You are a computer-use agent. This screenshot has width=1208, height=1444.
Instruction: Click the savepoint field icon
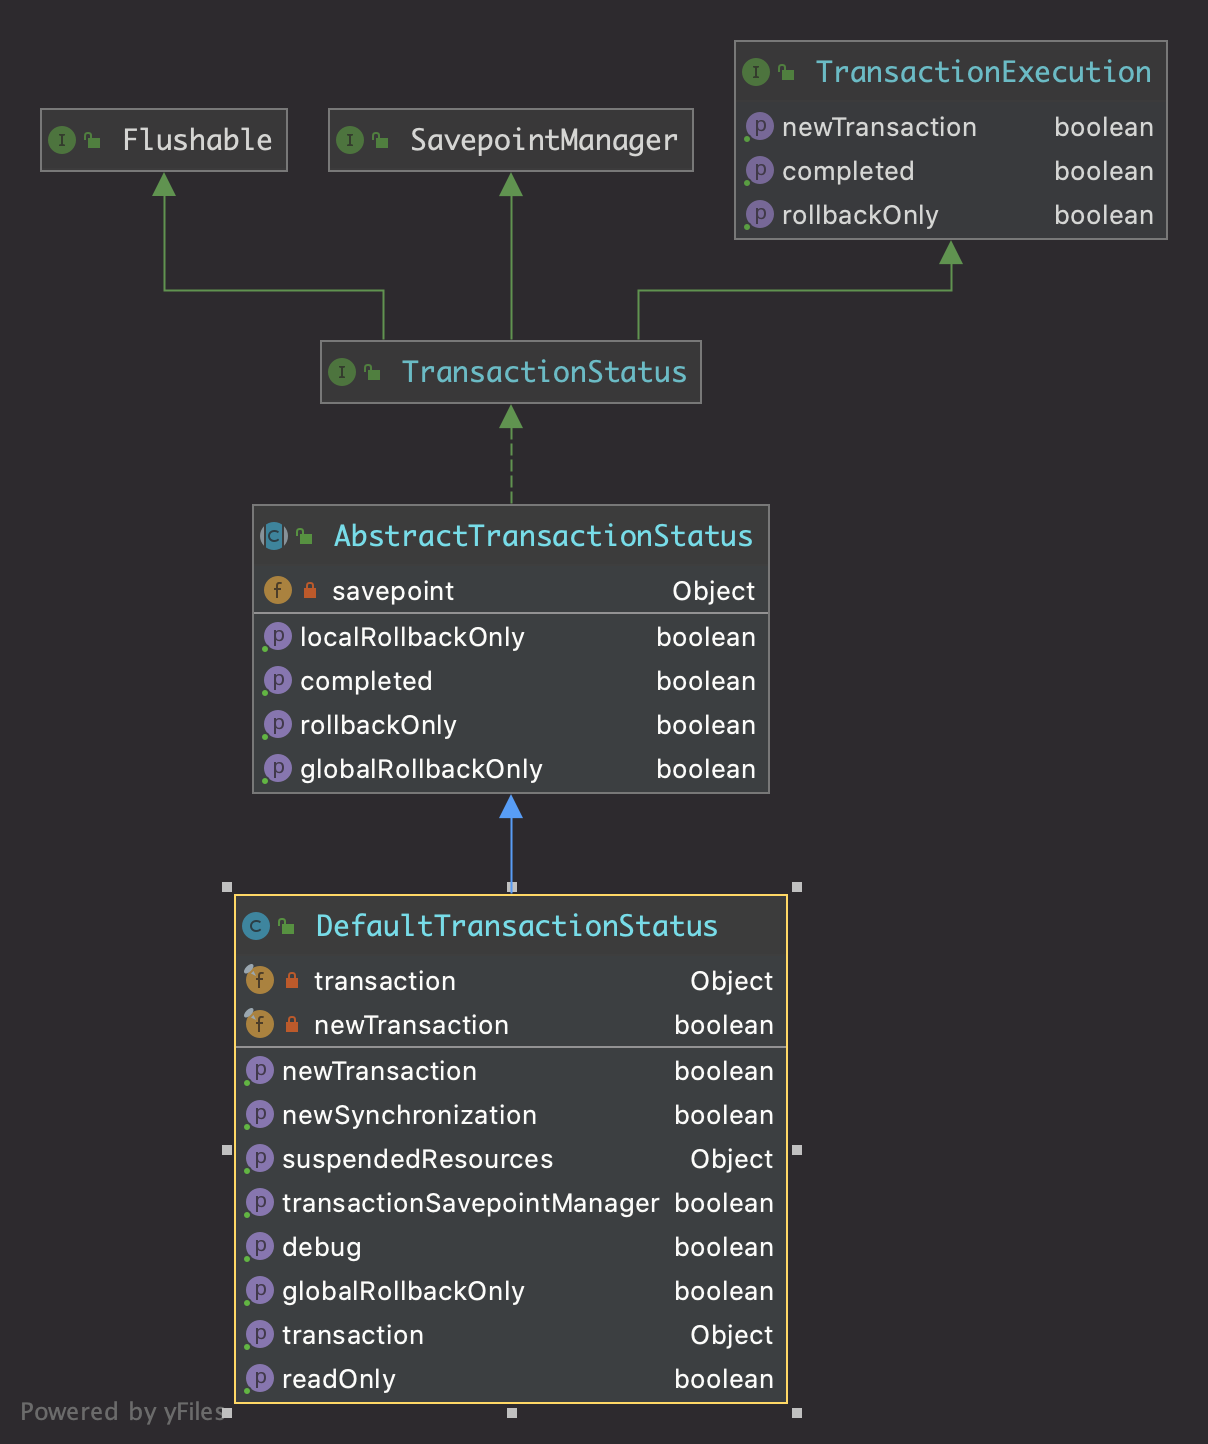pos(278,590)
